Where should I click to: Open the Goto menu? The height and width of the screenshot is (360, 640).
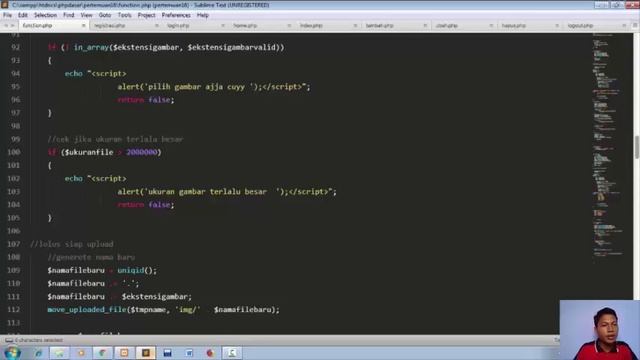click(105, 15)
